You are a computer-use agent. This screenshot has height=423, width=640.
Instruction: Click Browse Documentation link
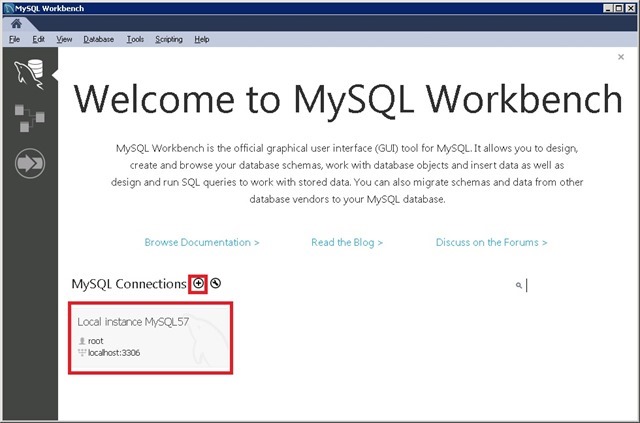202,242
